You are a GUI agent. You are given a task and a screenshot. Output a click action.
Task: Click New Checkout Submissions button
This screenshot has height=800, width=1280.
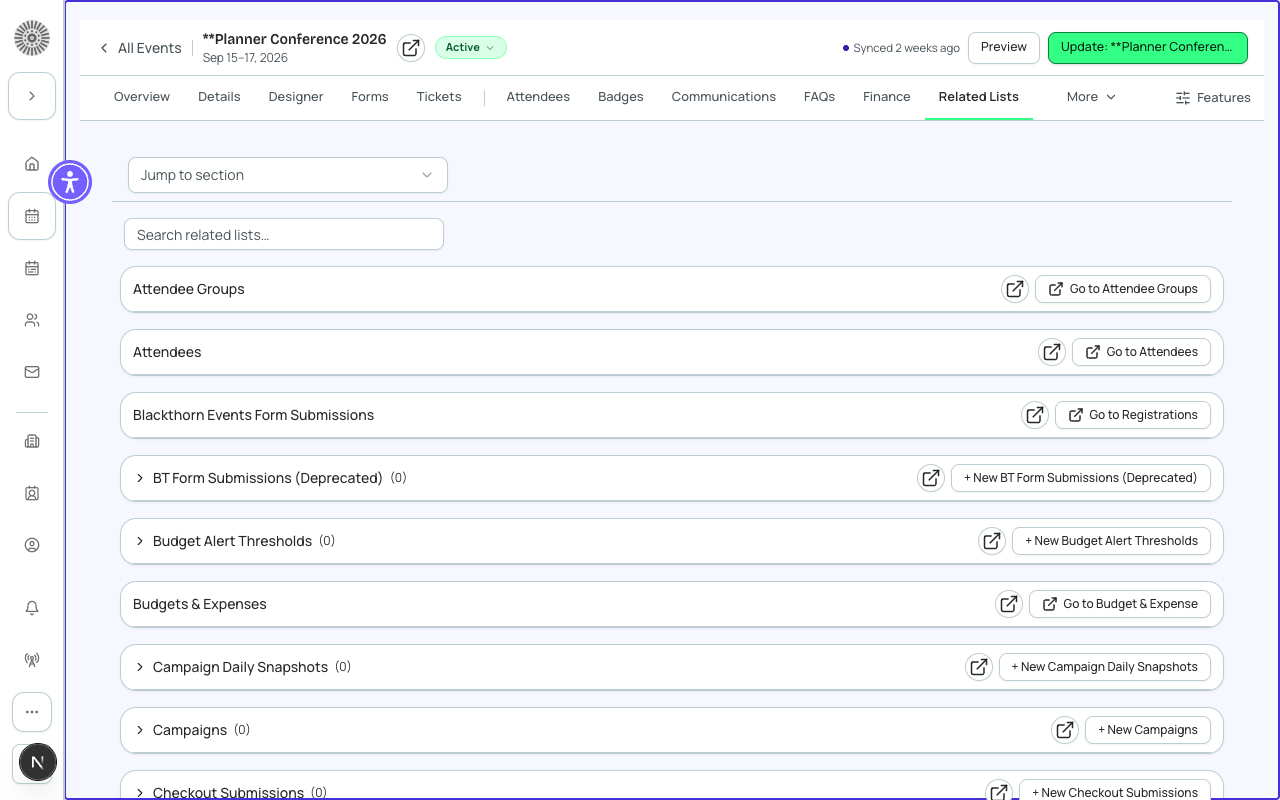tap(1115, 790)
